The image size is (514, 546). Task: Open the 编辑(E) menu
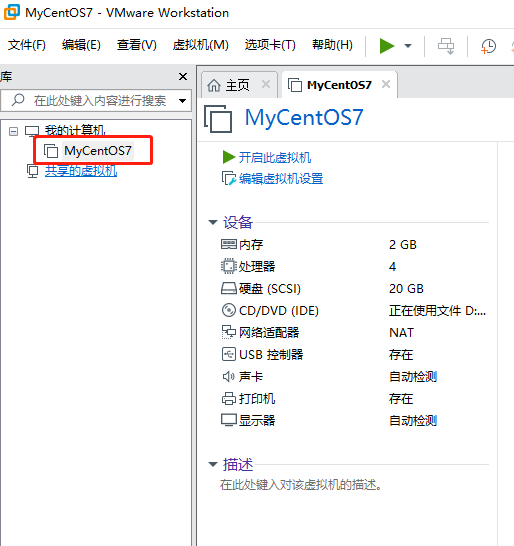coord(81,45)
